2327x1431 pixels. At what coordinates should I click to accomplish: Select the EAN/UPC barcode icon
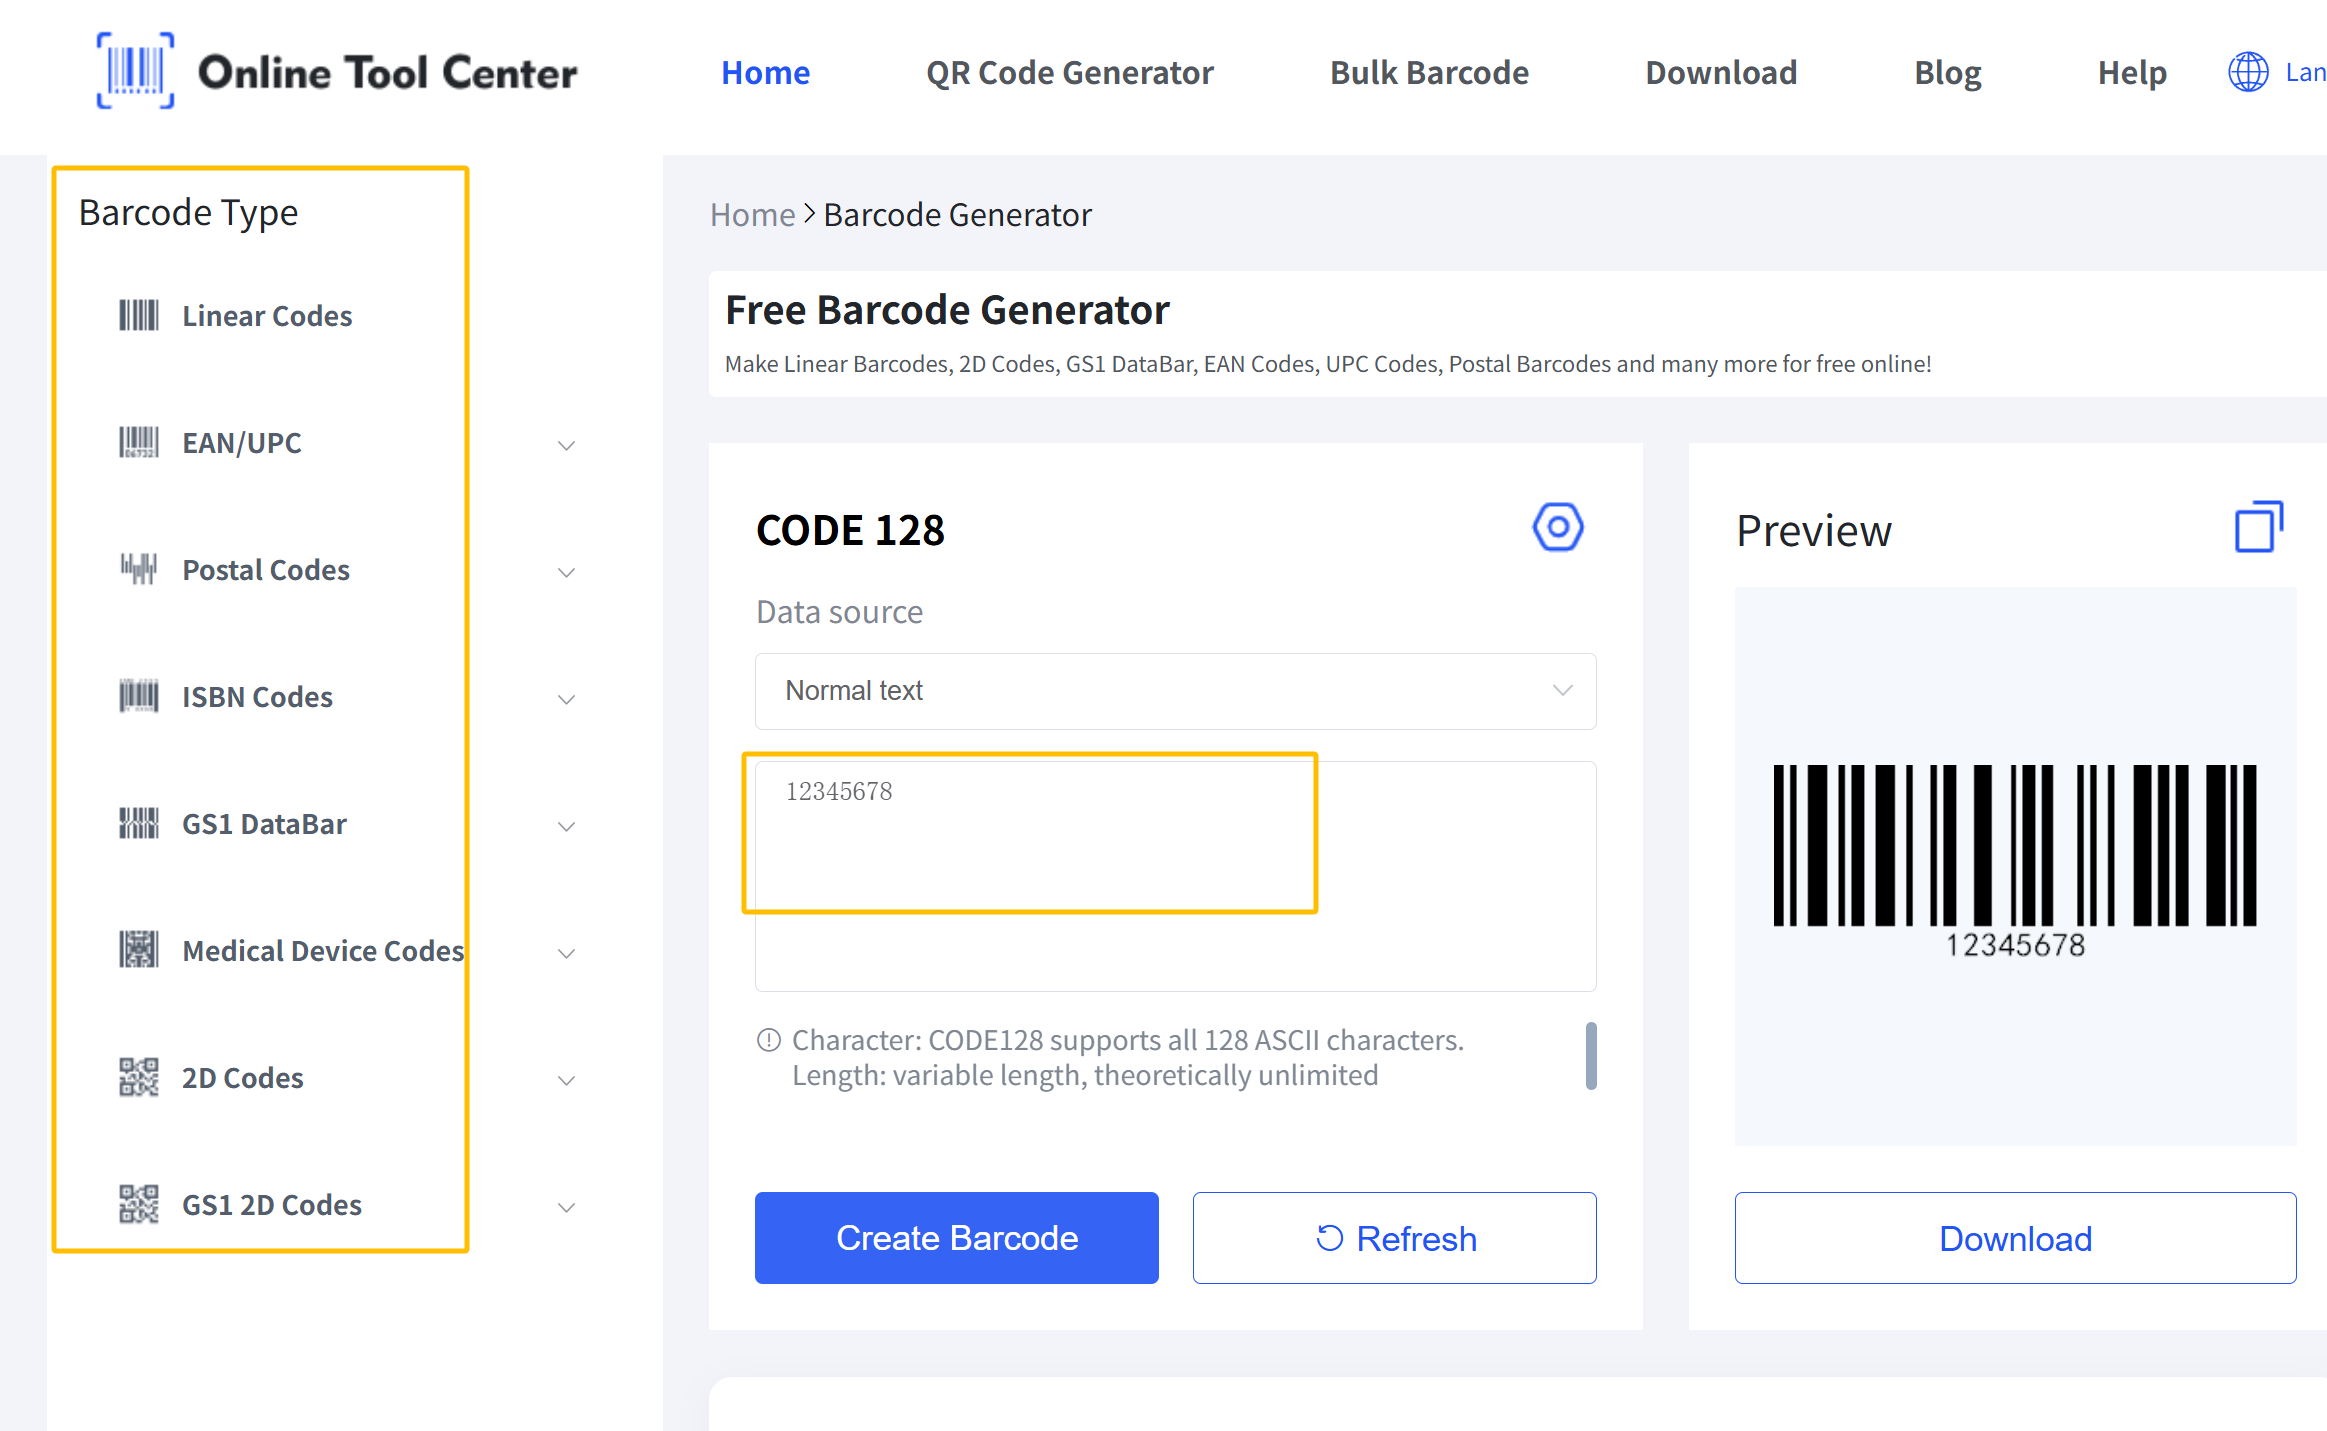(x=139, y=442)
